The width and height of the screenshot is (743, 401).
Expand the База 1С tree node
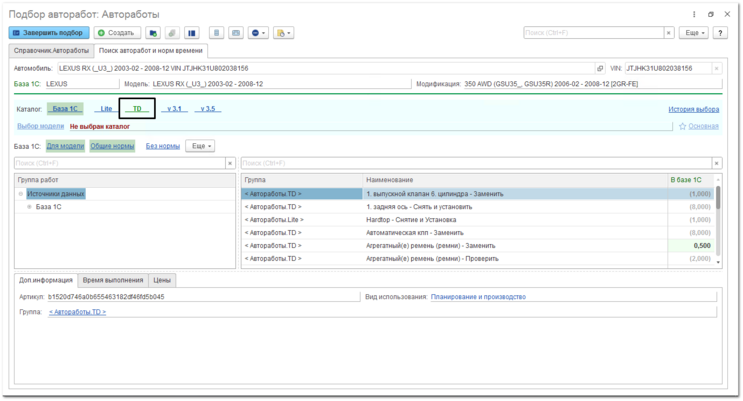coord(29,207)
